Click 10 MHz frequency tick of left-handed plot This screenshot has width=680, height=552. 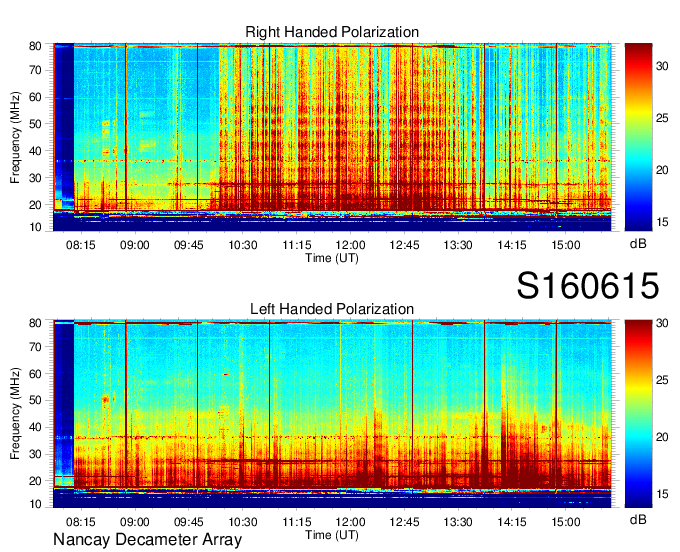[x=36, y=504]
